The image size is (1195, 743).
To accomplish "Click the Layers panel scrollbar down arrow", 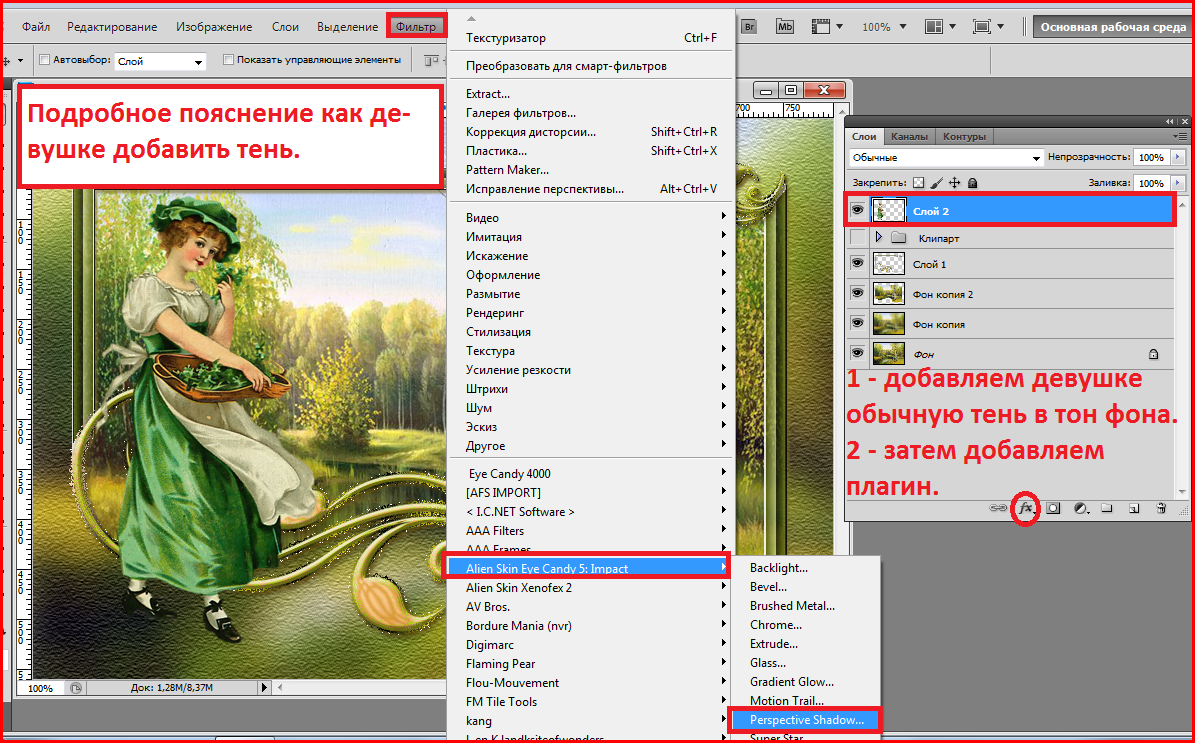I will coord(1182,492).
